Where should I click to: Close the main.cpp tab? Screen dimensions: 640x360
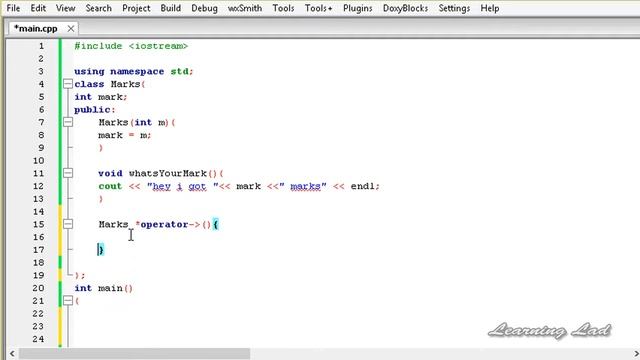tap(71, 29)
